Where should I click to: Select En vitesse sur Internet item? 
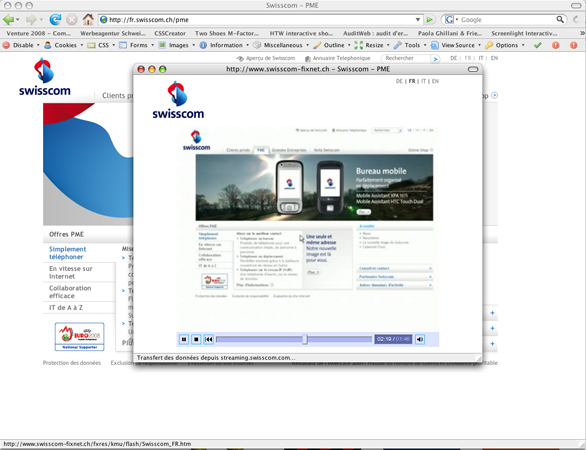point(71,272)
